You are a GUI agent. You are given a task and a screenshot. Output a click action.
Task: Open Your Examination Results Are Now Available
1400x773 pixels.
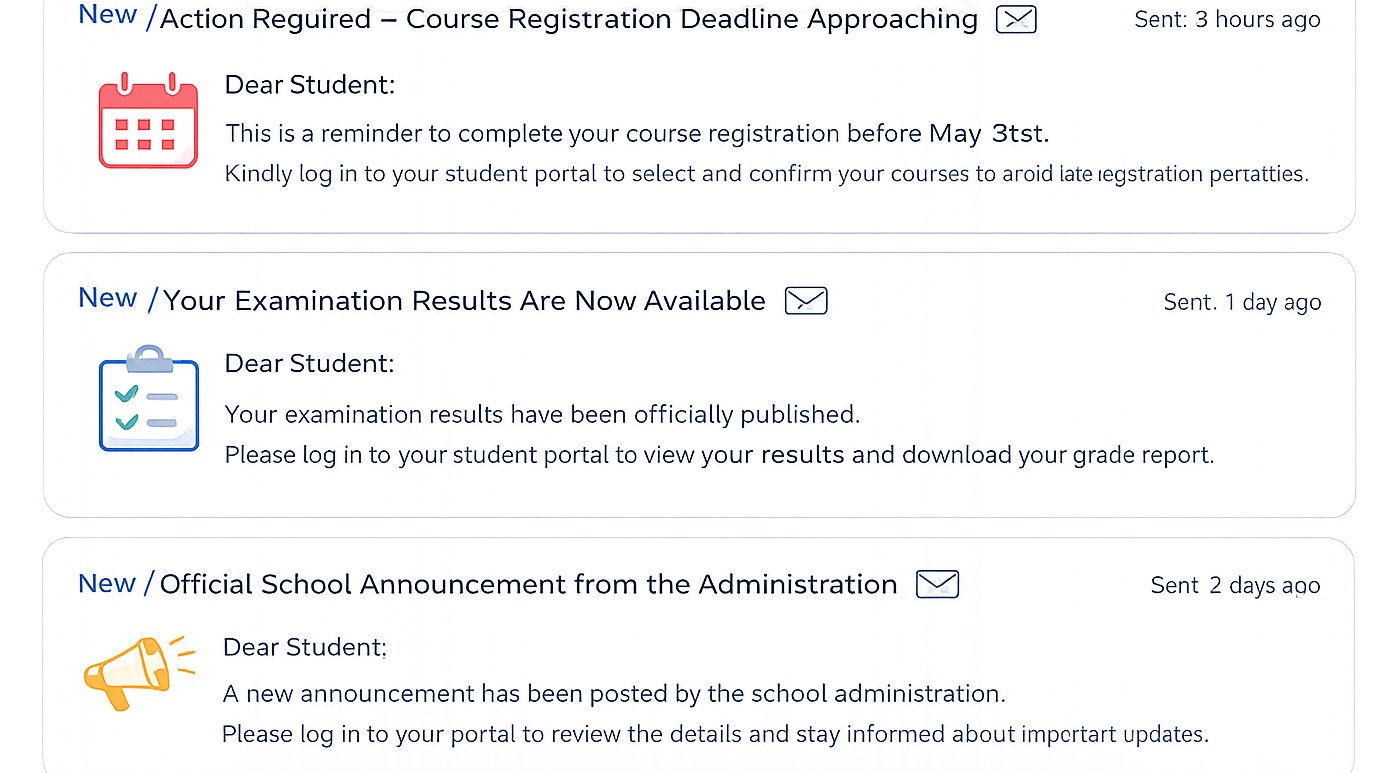tap(464, 301)
